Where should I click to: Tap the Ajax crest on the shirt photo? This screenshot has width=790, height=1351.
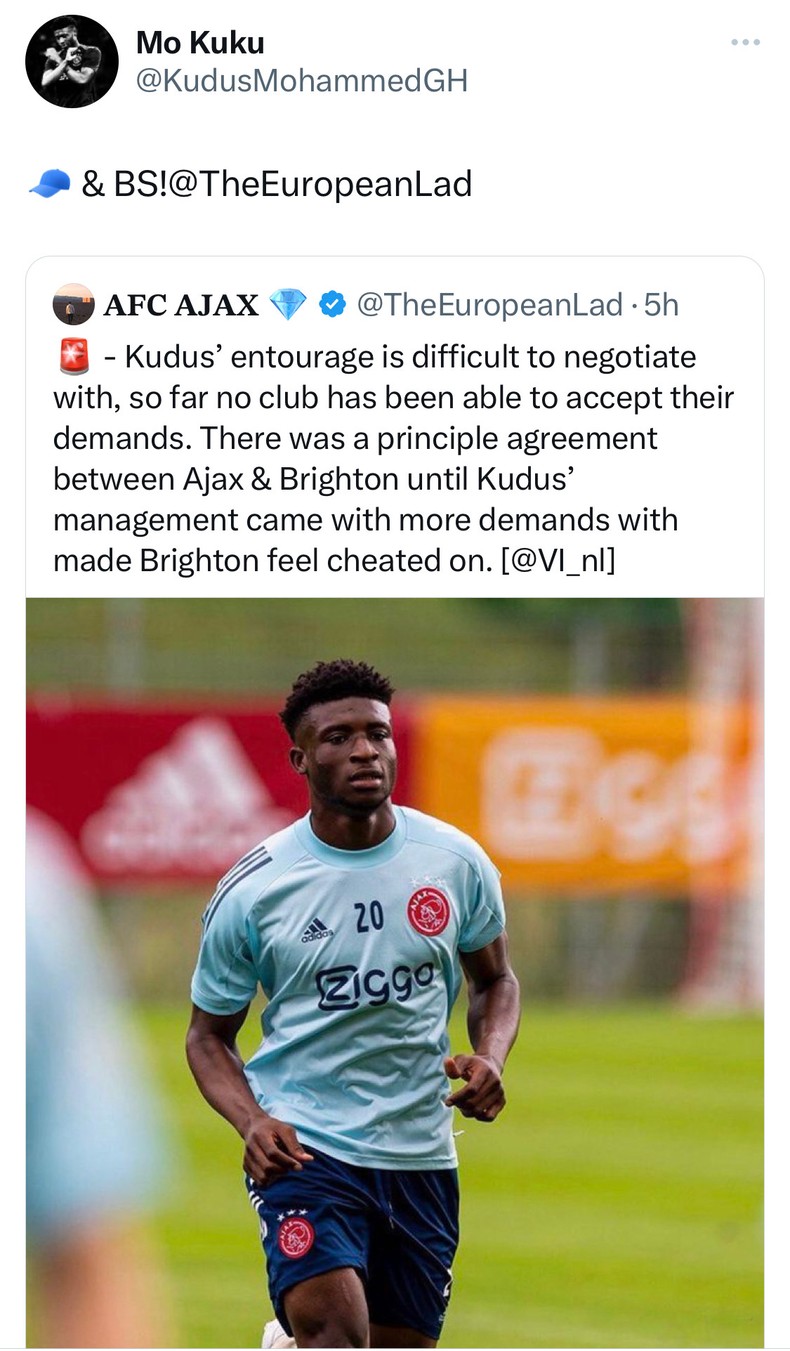tap(428, 910)
